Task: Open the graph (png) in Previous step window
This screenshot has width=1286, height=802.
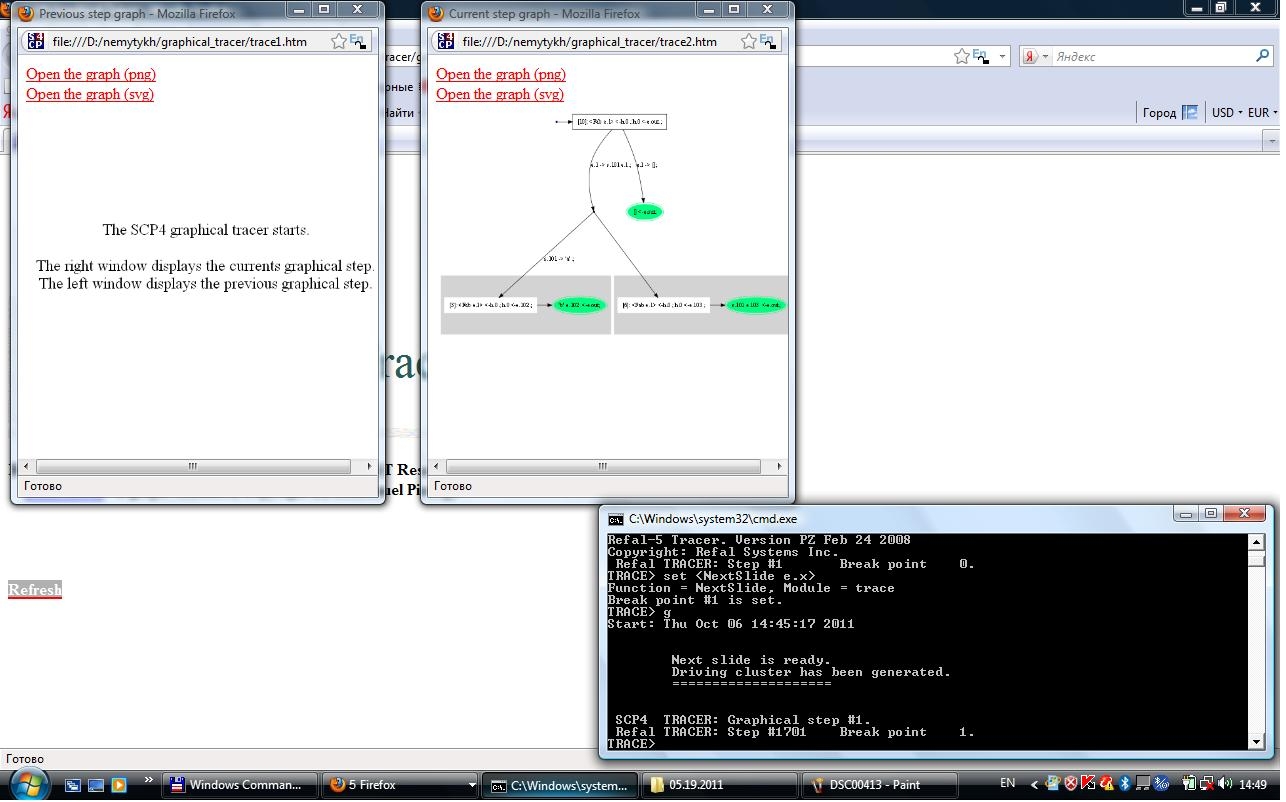Action: tap(91, 74)
